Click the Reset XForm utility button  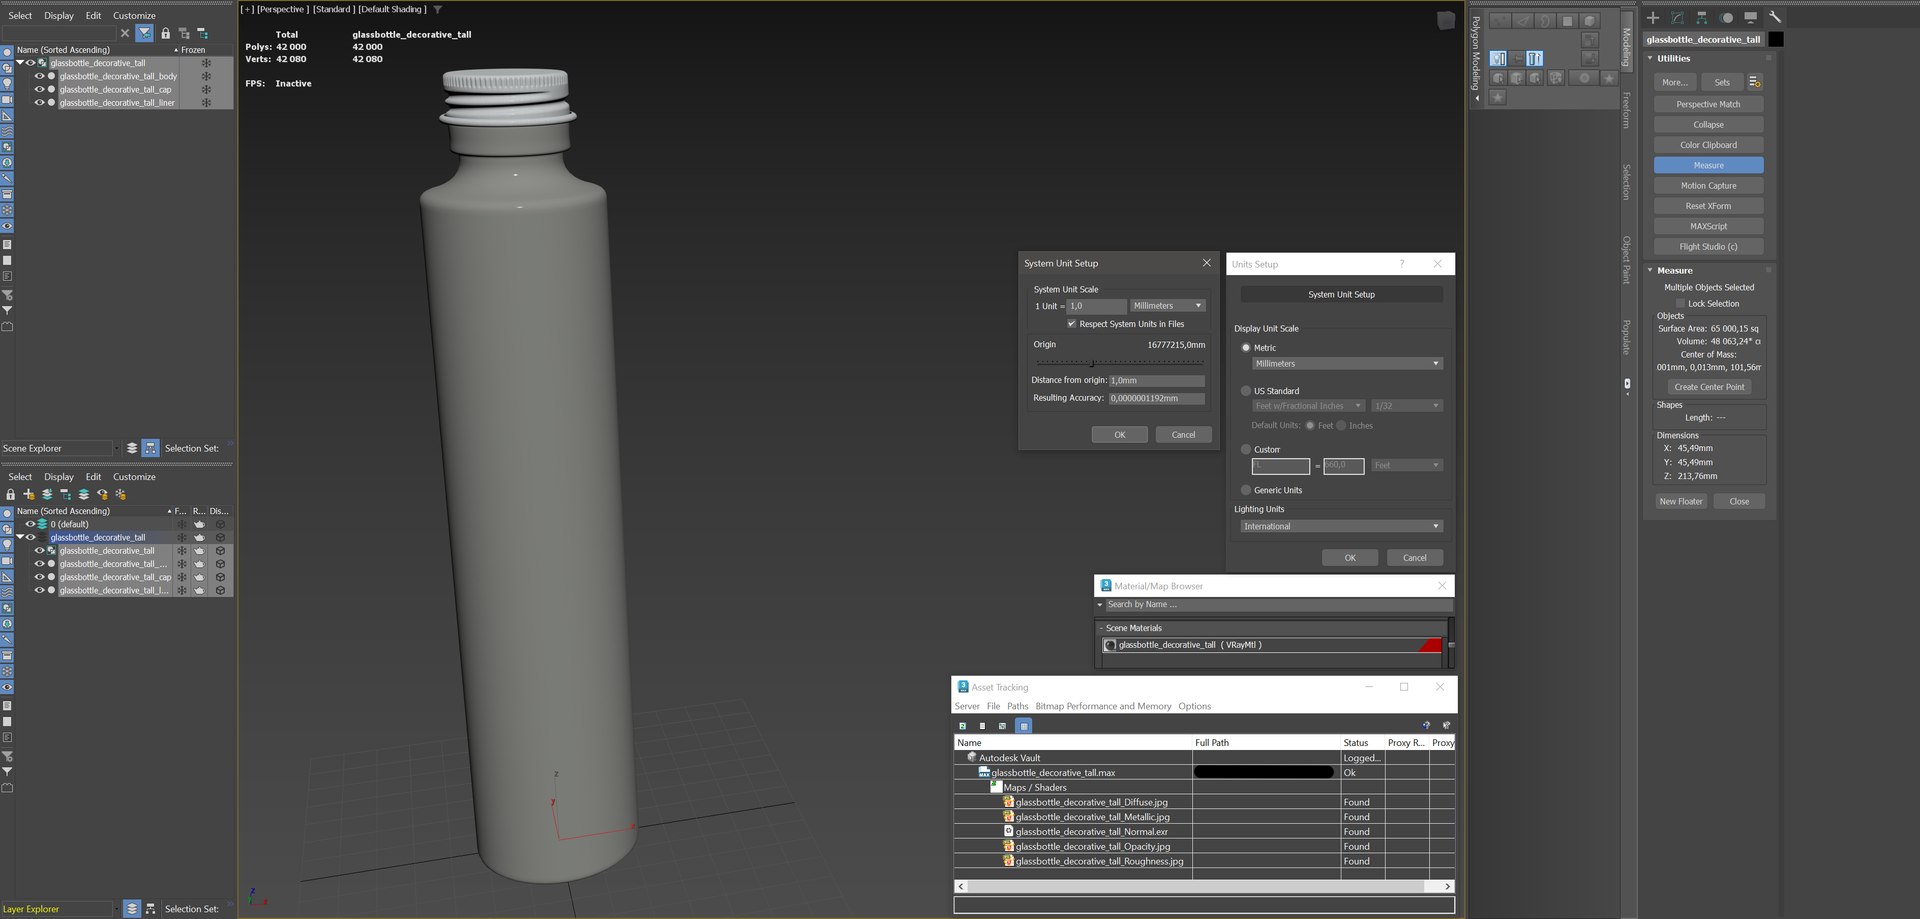coord(1708,206)
